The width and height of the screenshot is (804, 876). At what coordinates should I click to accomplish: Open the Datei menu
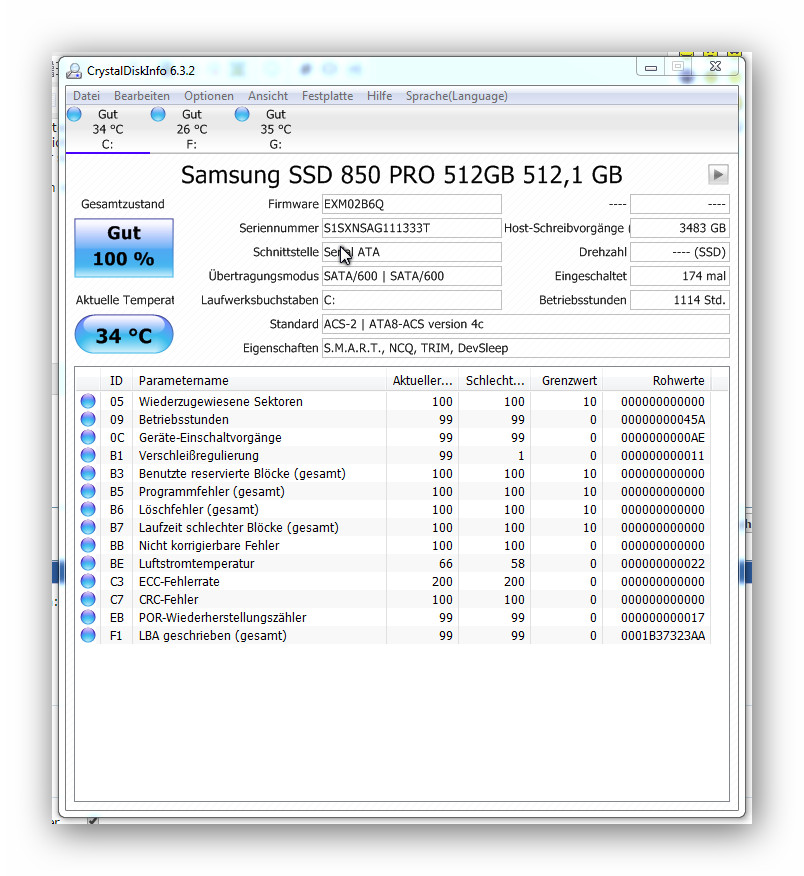click(x=86, y=96)
